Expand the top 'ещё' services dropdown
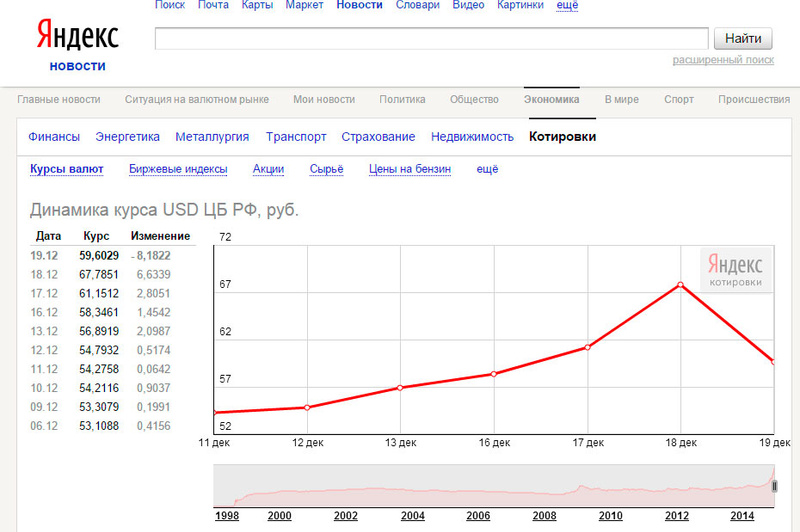The image size is (800, 532). coord(567,5)
